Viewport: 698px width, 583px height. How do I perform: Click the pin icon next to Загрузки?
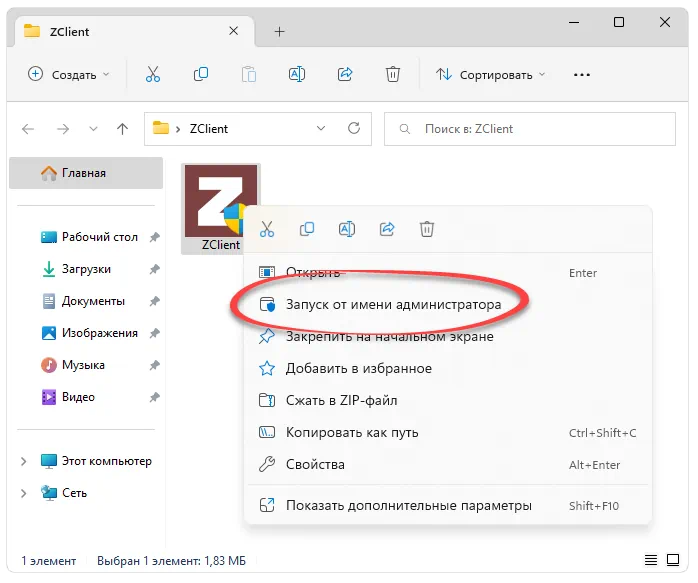click(154, 269)
